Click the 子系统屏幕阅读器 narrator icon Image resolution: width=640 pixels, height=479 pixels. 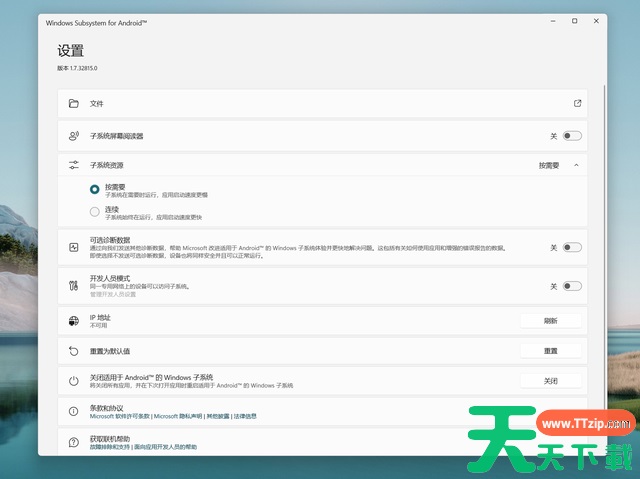73,136
